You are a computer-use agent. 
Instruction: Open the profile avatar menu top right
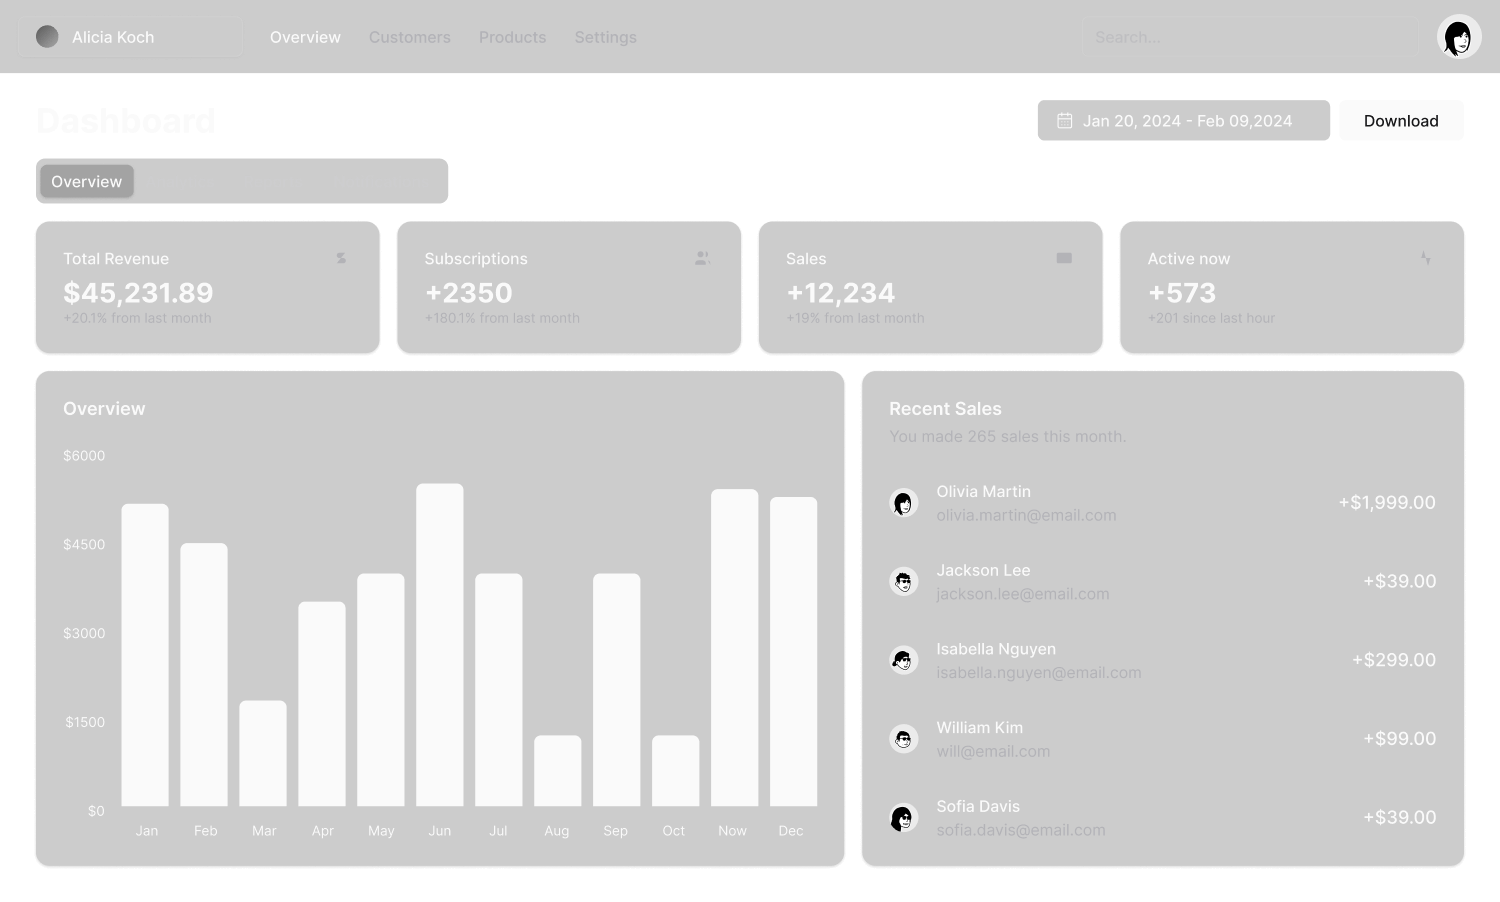1458,36
